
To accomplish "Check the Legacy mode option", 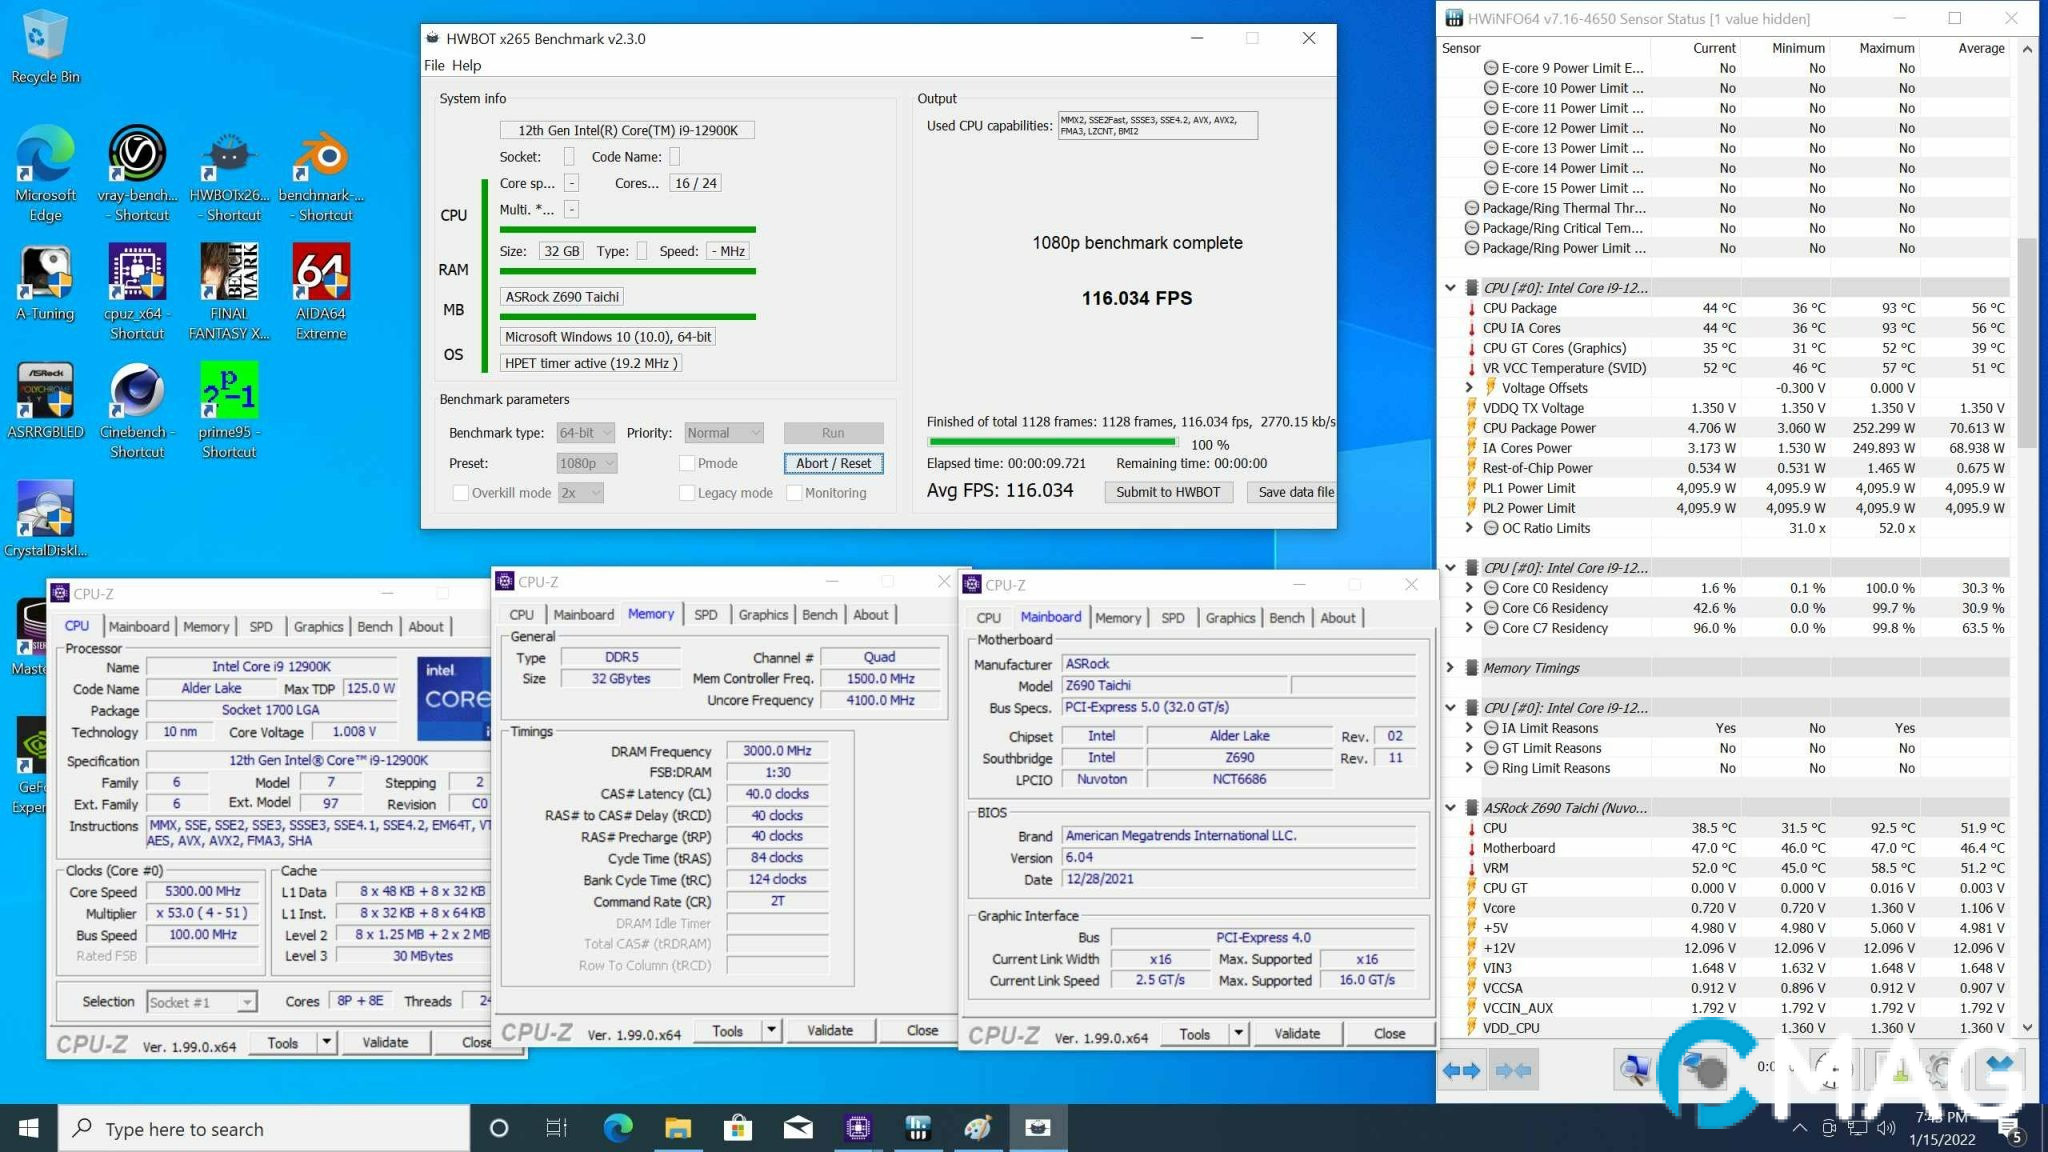I will click(x=687, y=492).
